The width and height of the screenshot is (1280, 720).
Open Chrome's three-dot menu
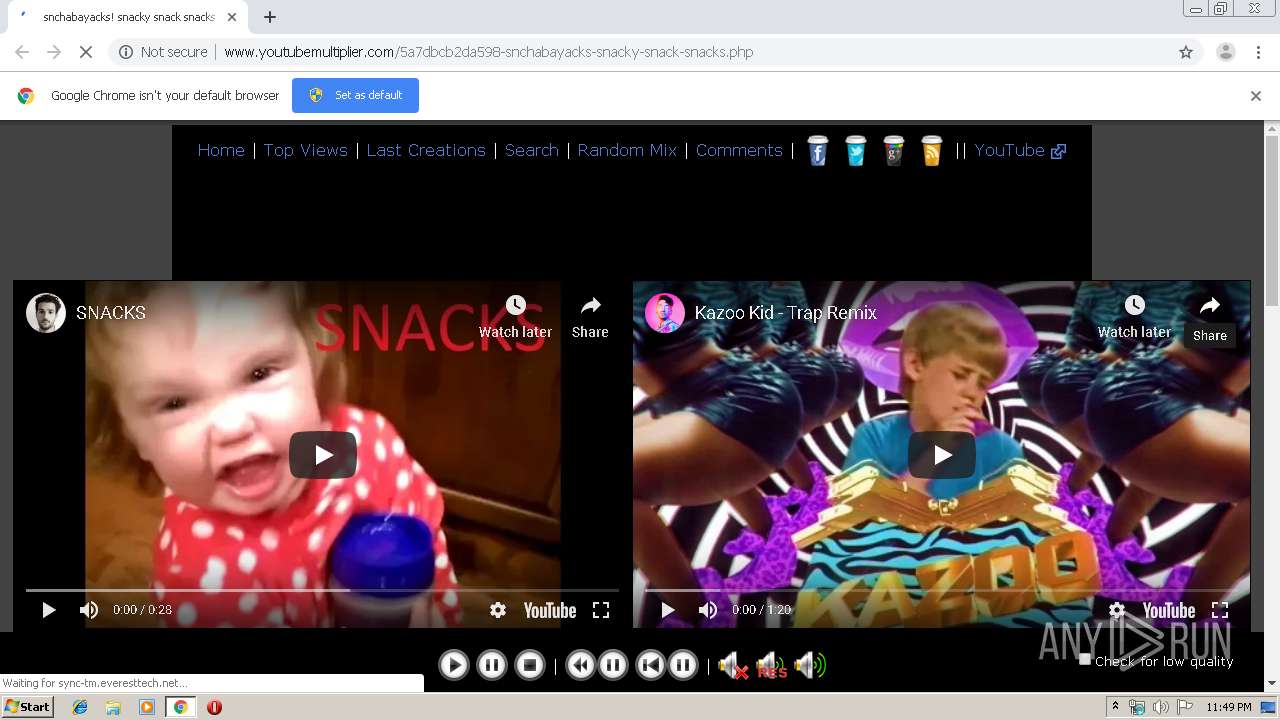pyautogui.click(x=1258, y=52)
